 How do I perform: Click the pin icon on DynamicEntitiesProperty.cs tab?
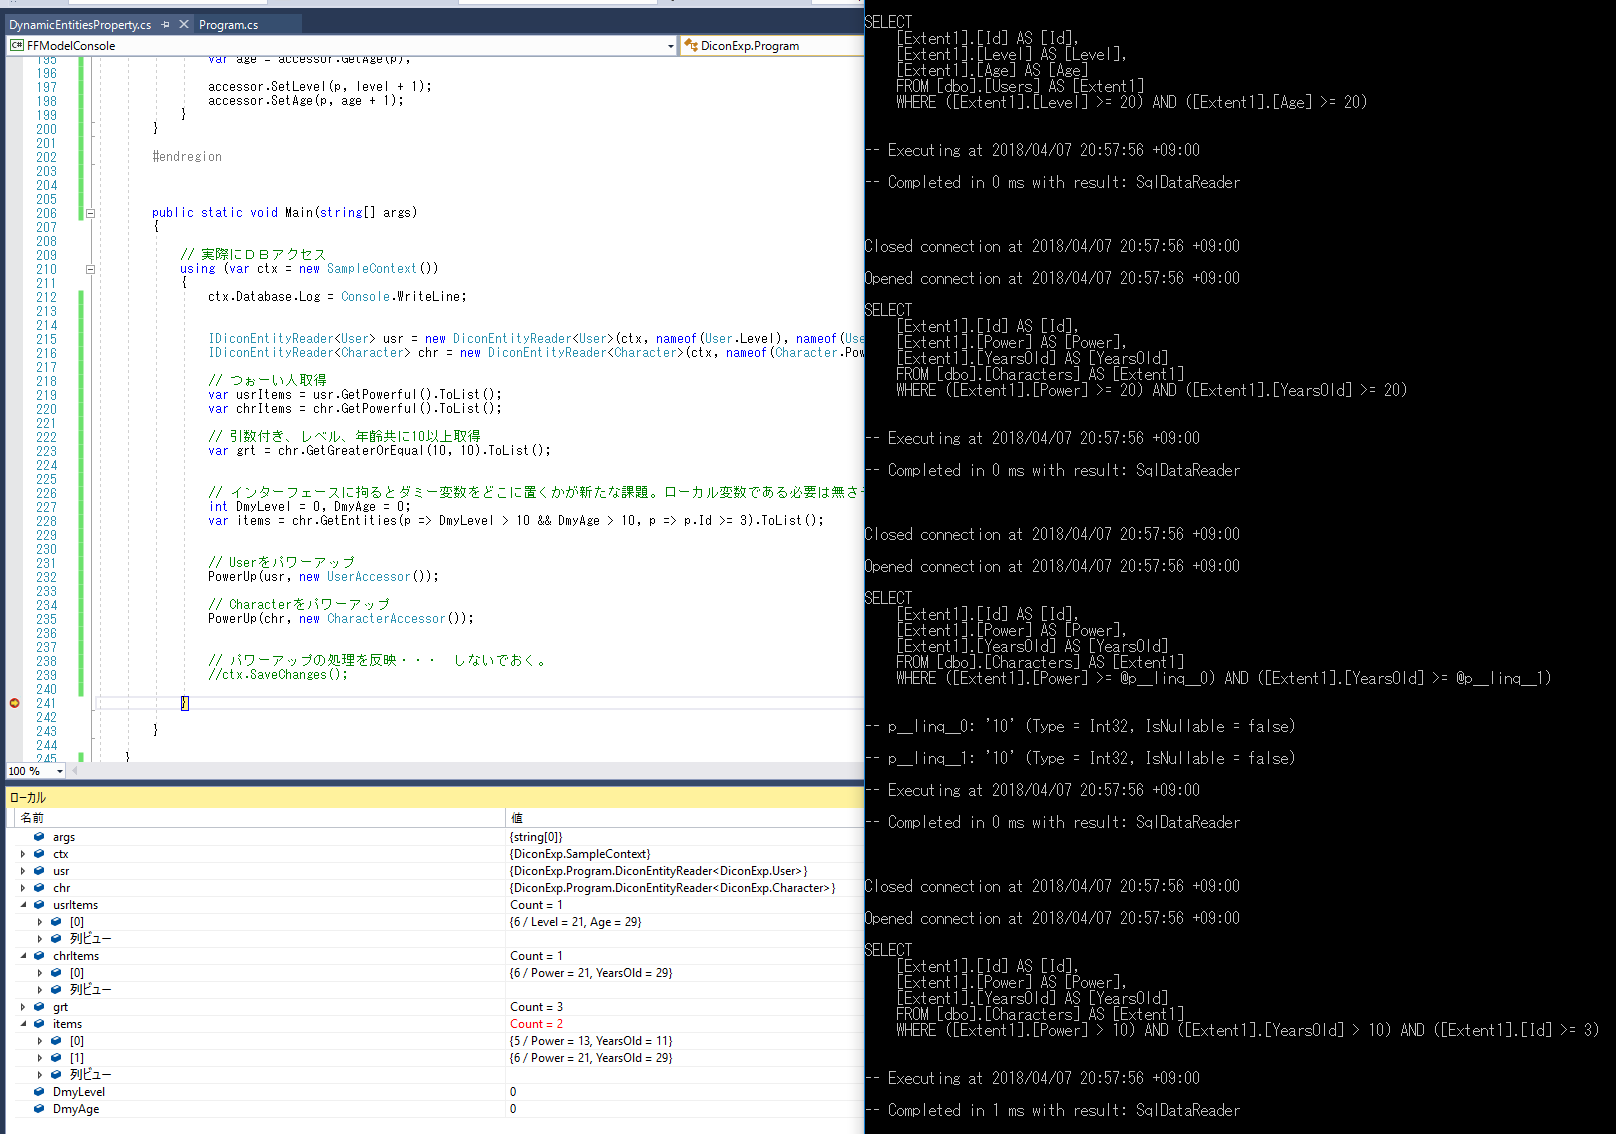coord(166,24)
